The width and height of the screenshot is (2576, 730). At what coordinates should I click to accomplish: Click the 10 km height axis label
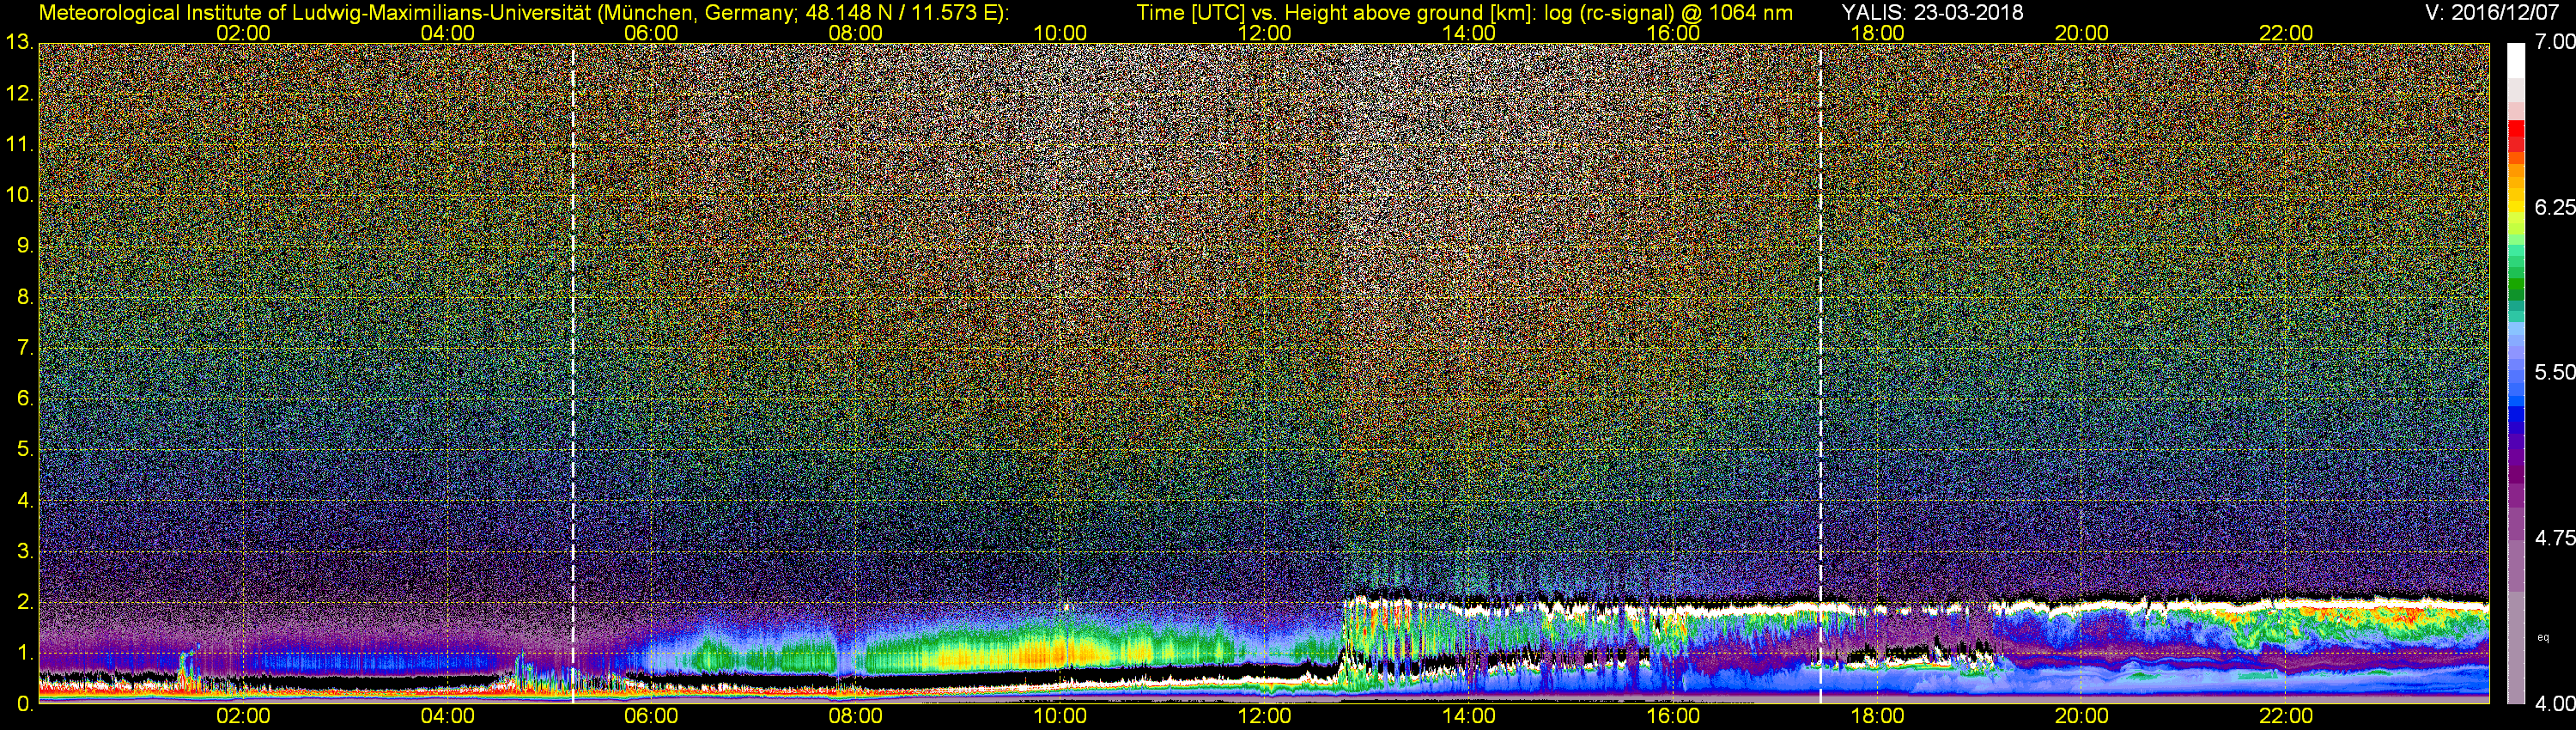coord(20,195)
